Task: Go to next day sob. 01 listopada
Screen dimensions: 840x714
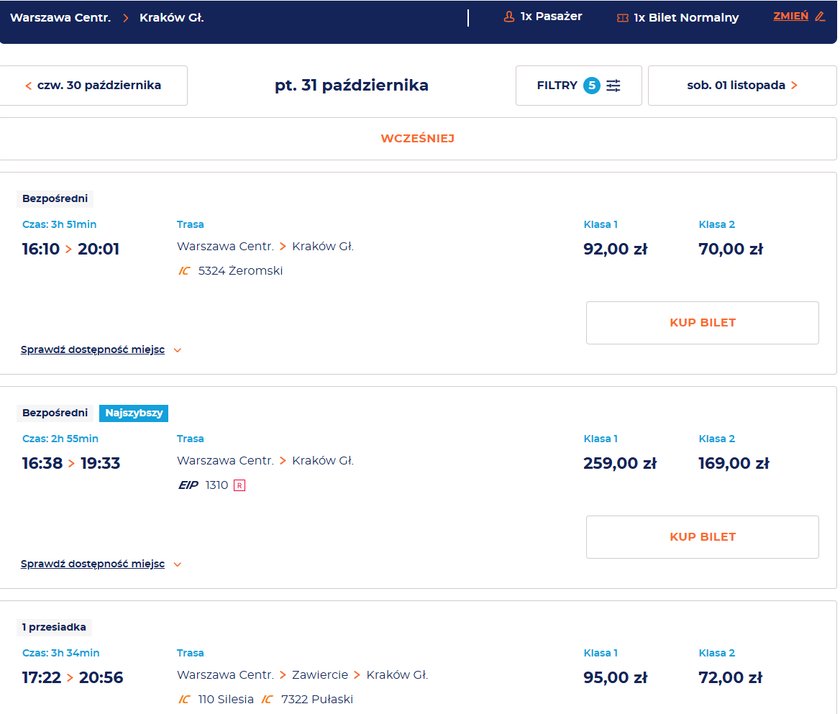Action: click(x=742, y=86)
